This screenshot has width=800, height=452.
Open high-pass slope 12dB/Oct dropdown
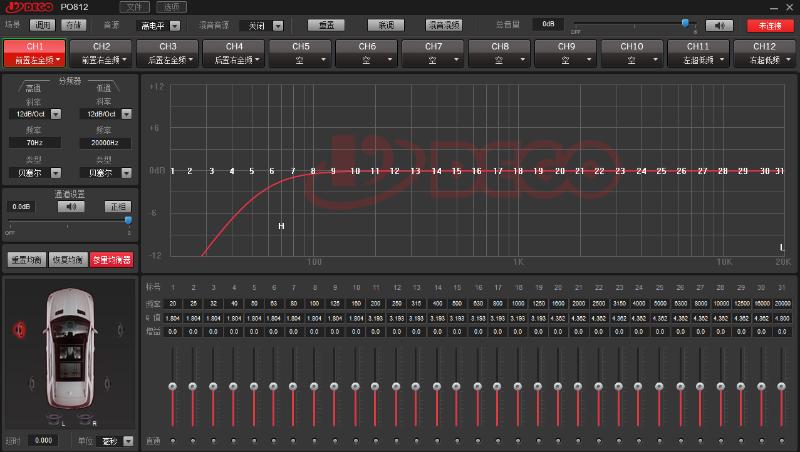pyautogui.click(x=35, y=114)
